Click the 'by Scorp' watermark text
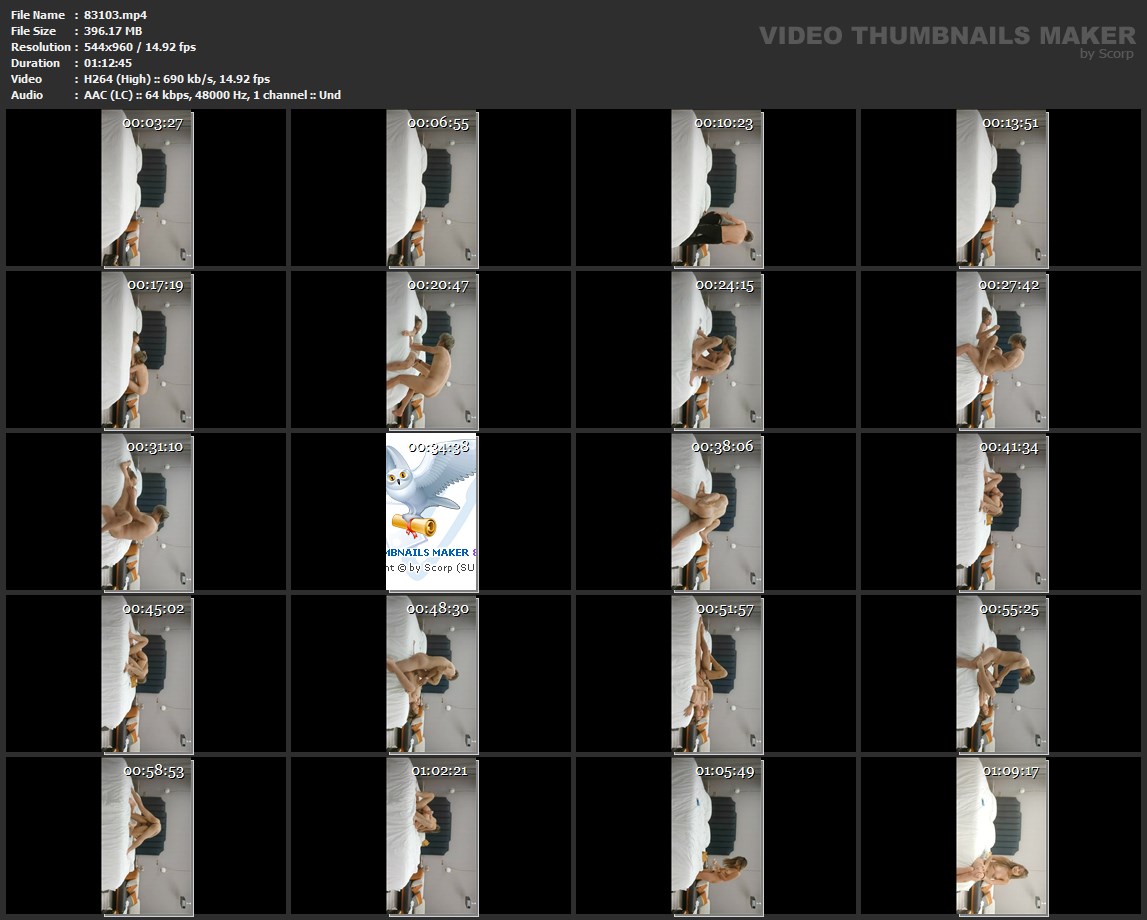The image size is (1147, 920). point(1107,54)
